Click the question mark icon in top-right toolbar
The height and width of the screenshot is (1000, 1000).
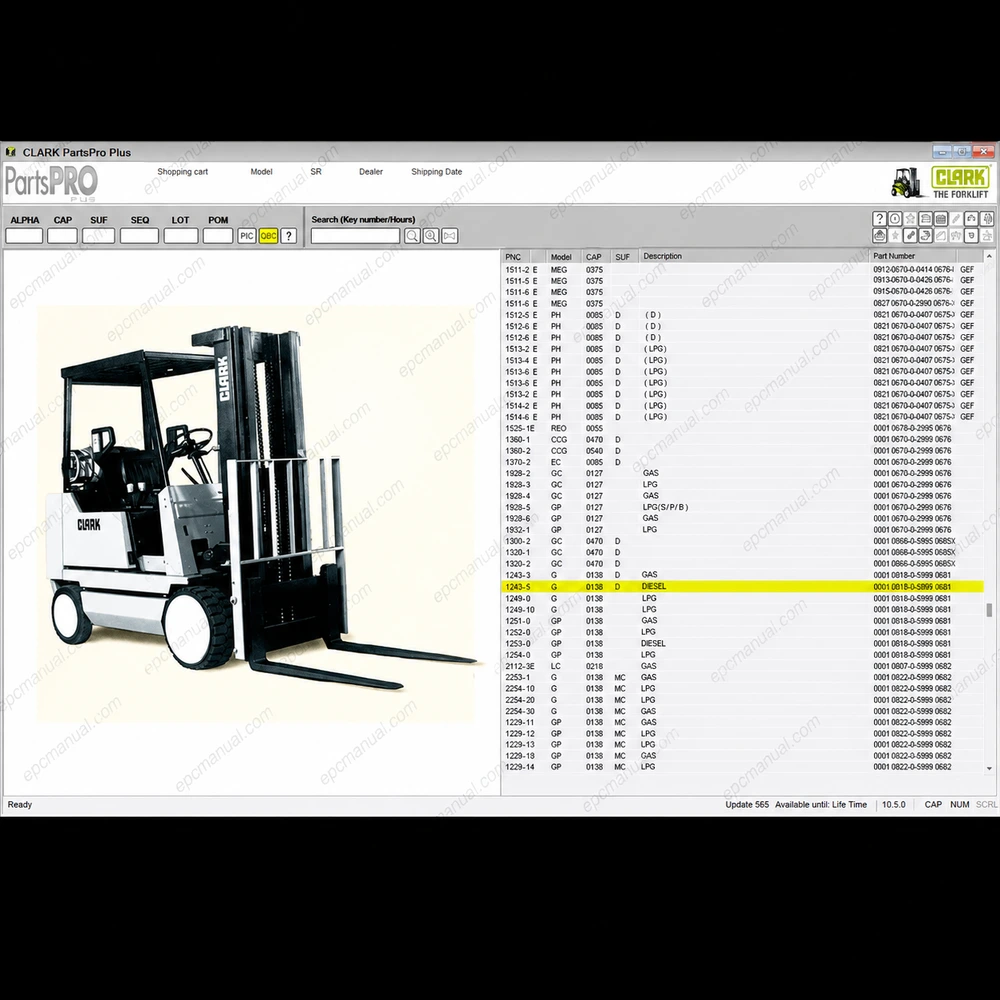tap(879, 219)
